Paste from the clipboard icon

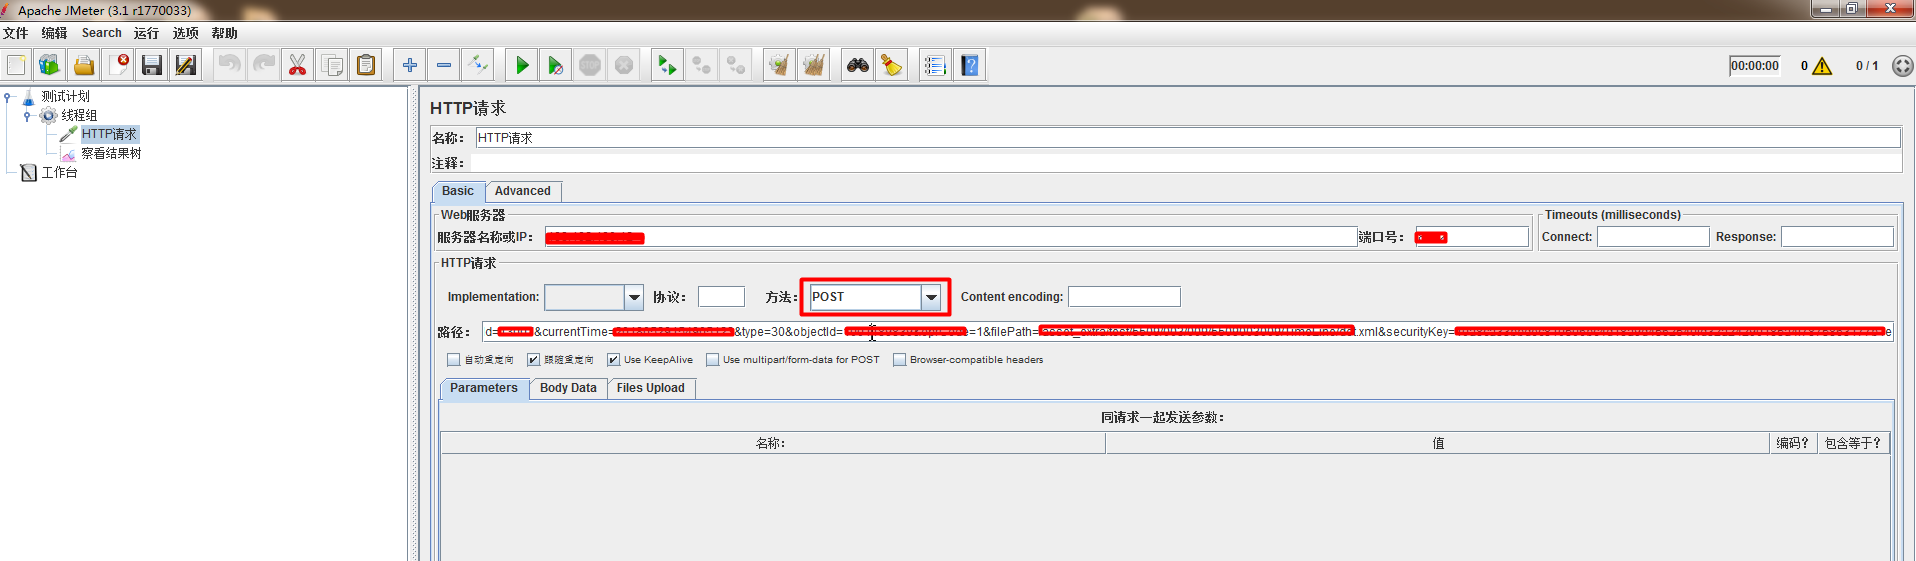366,66
